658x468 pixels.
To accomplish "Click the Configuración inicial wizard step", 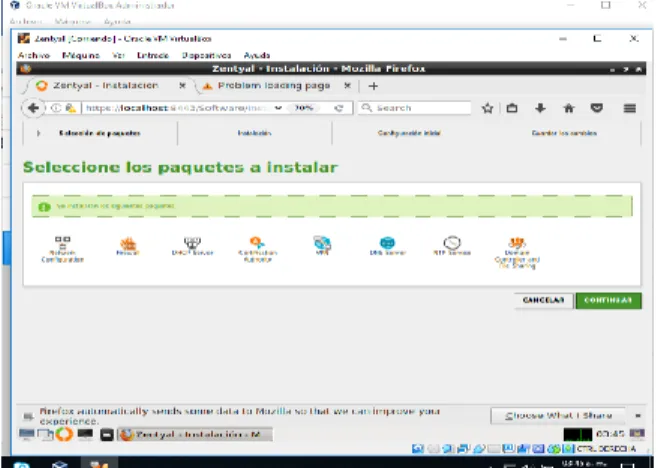I will coord(409,133).
